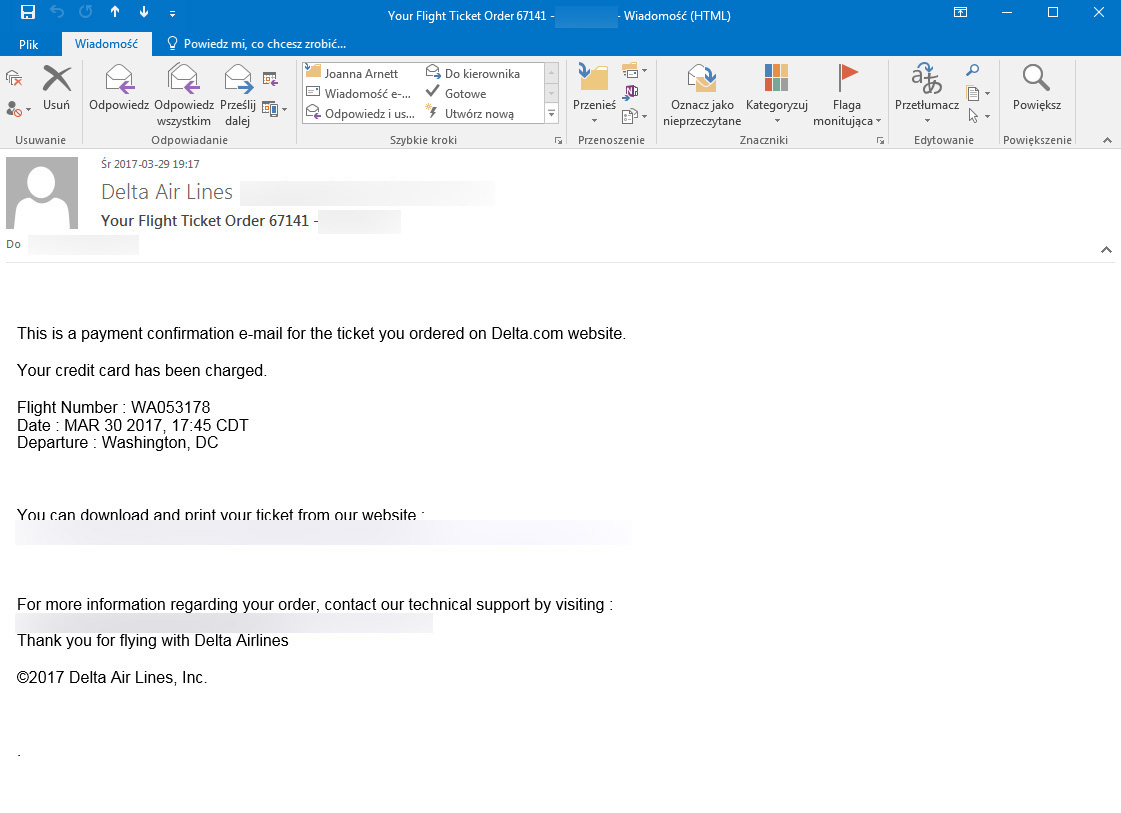Go to previous item arrow
The image size is (1121, 813).
[115, 14]
